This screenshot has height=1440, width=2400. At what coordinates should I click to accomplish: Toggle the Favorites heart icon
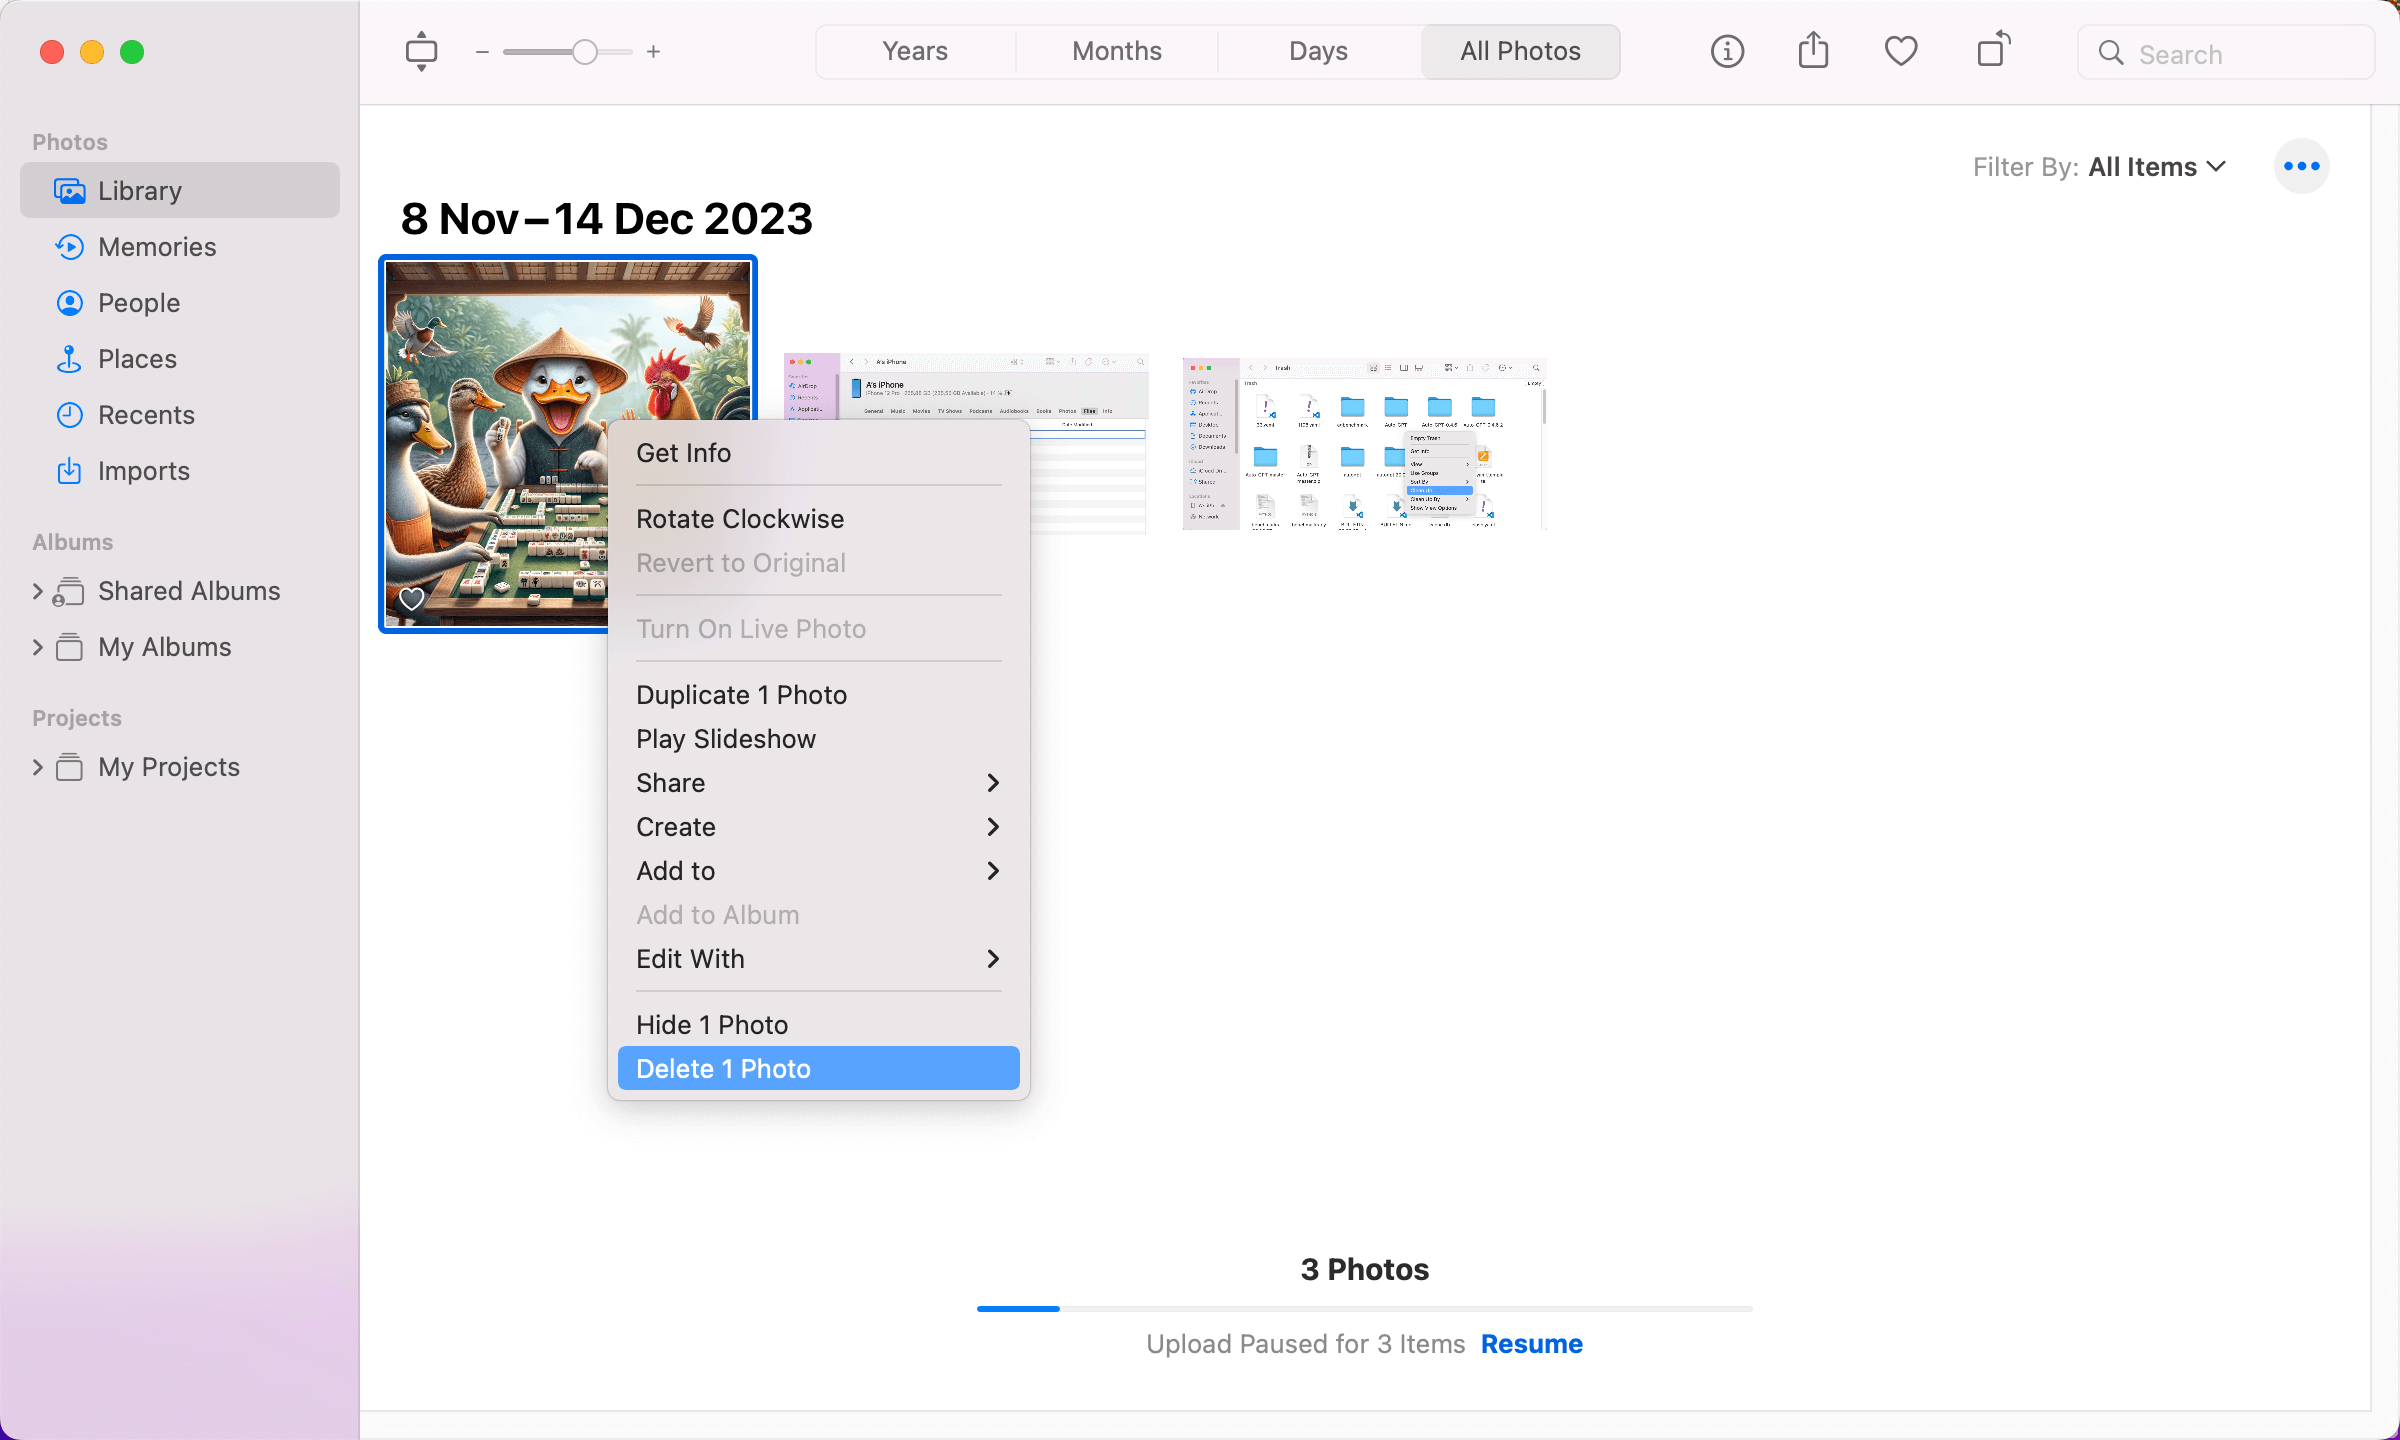pos(1901,51)
